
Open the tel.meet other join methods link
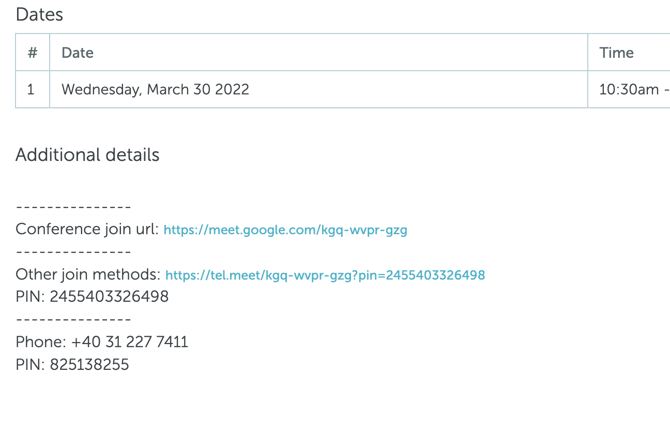(x=325, y=275)
